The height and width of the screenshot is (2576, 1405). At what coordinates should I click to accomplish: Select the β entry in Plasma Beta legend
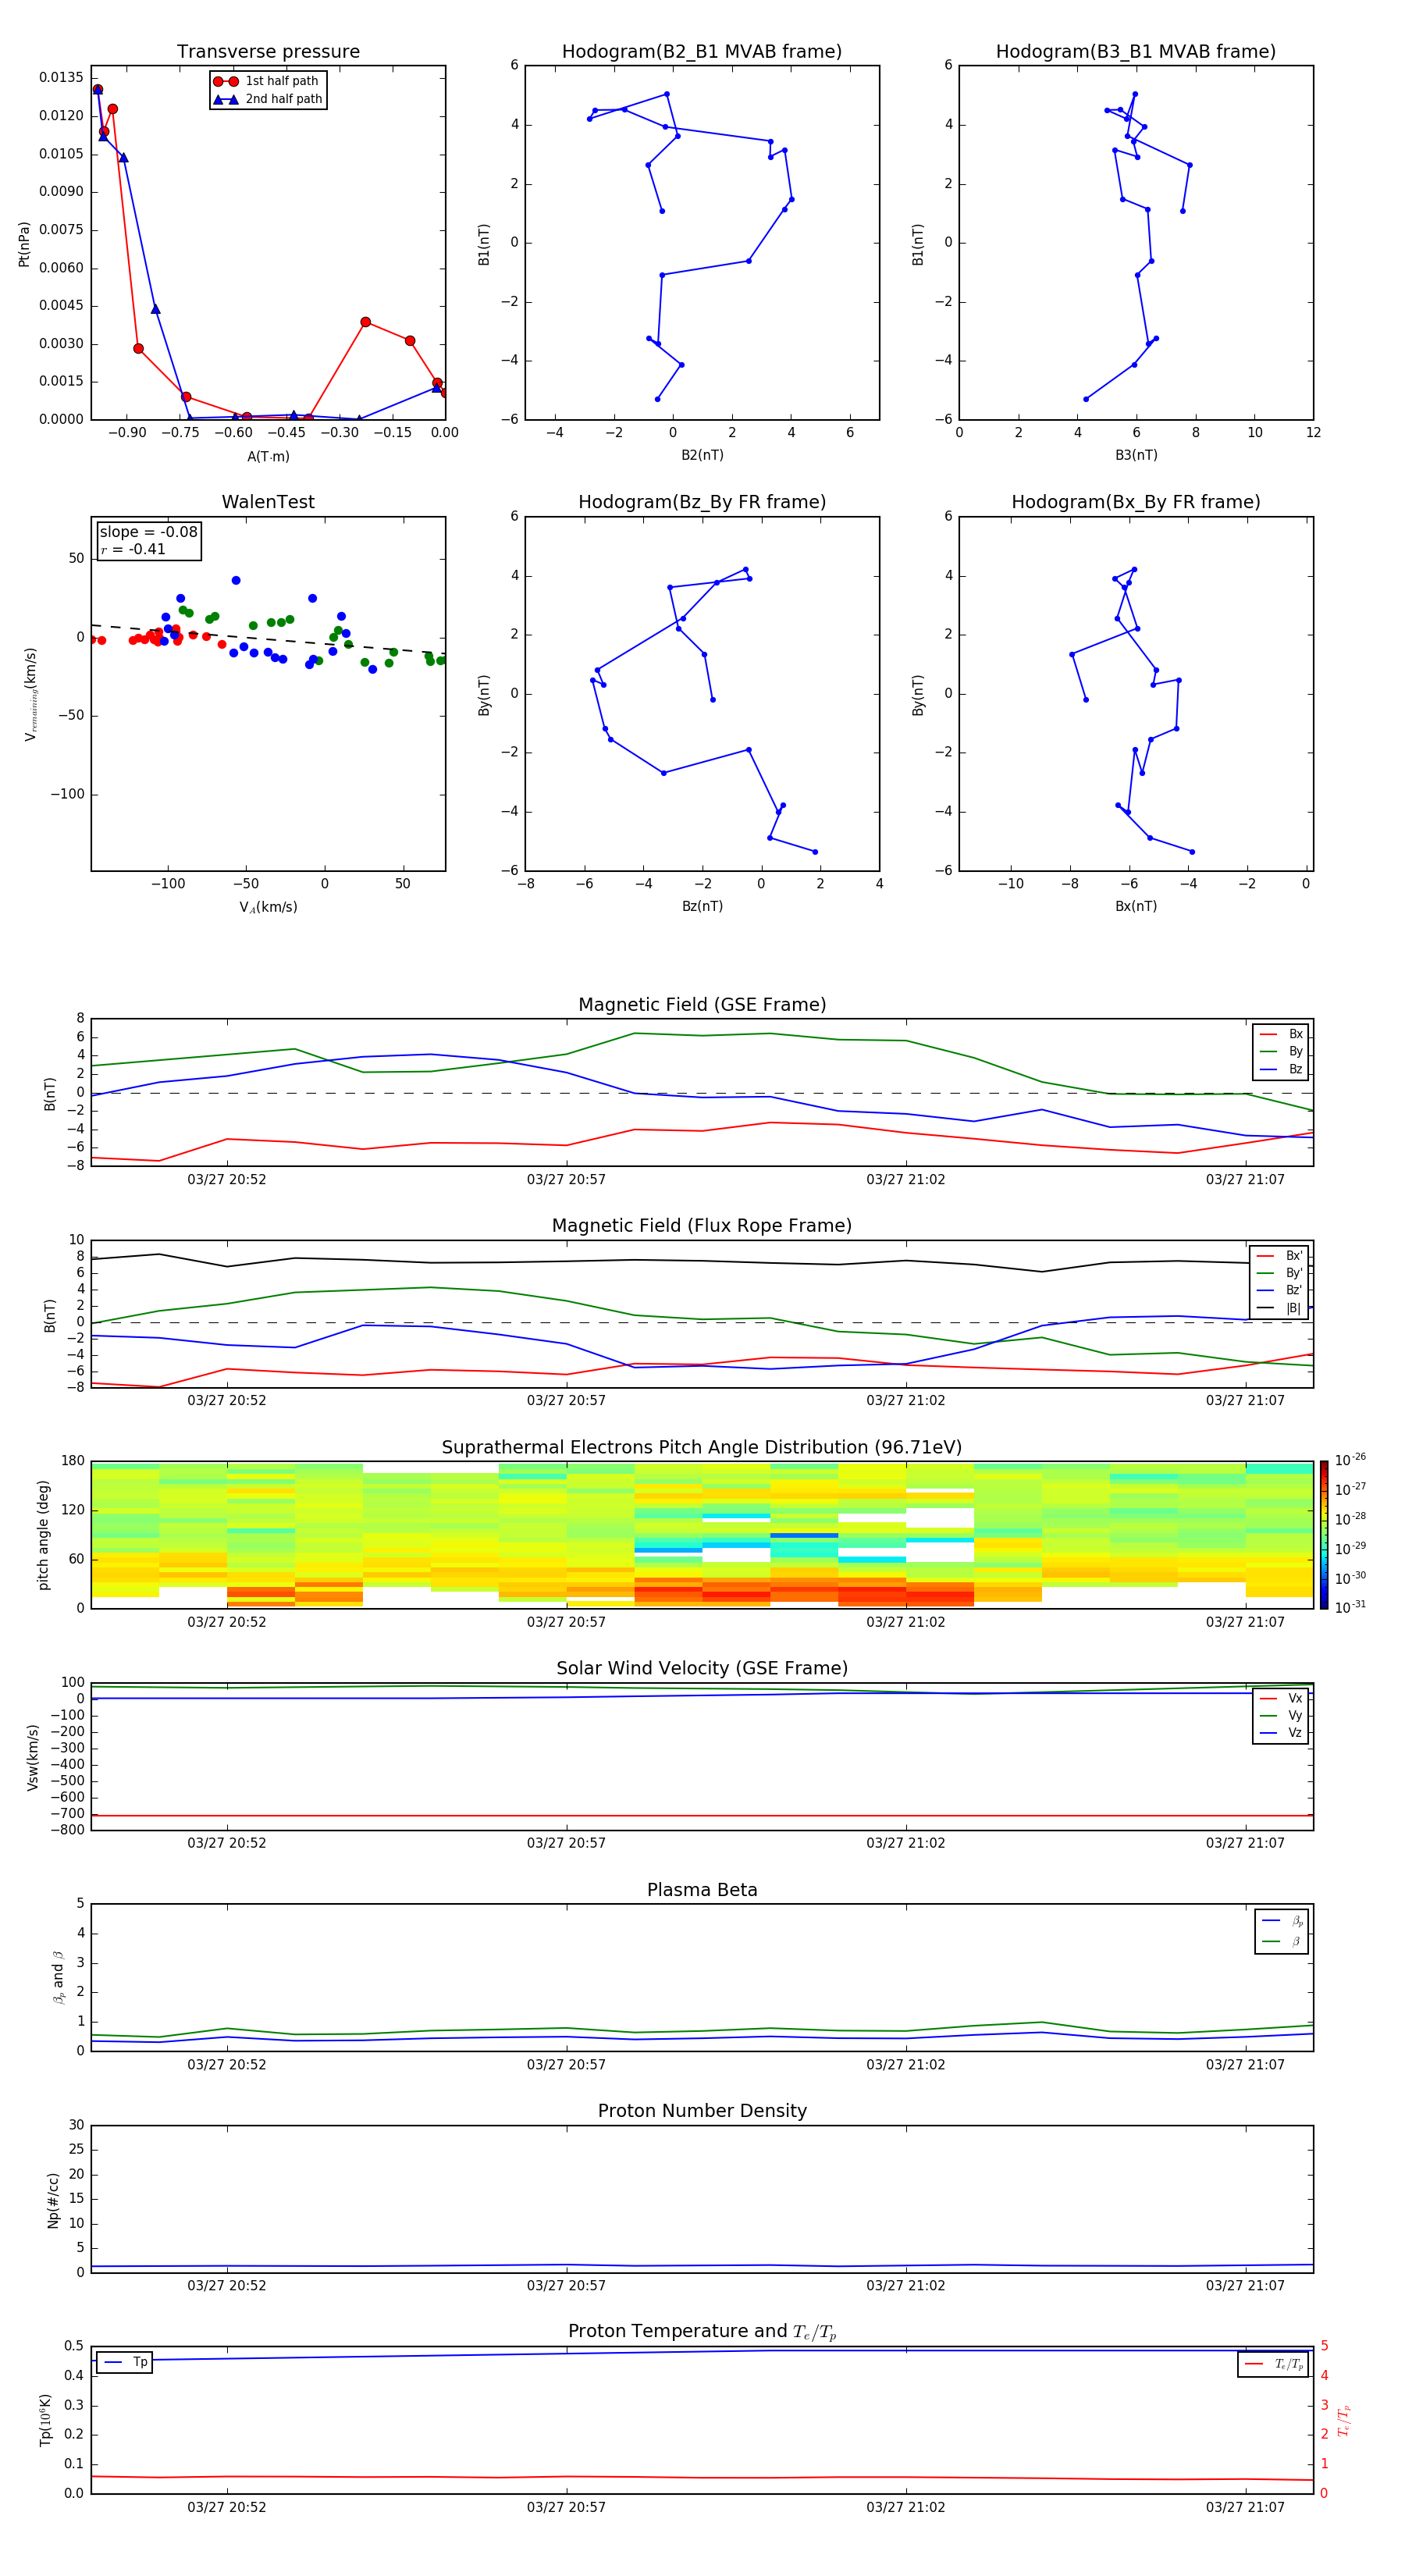pos(1282,1941)
